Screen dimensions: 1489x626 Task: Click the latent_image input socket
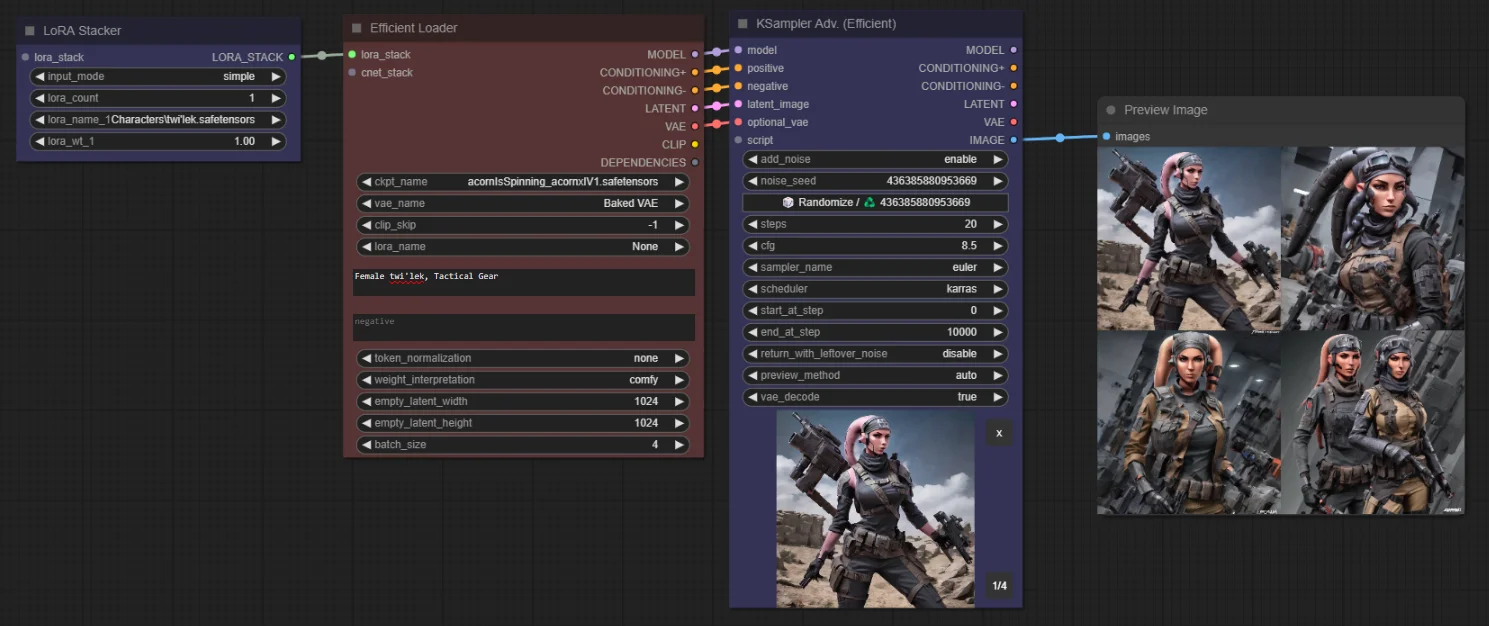[738, 104]
